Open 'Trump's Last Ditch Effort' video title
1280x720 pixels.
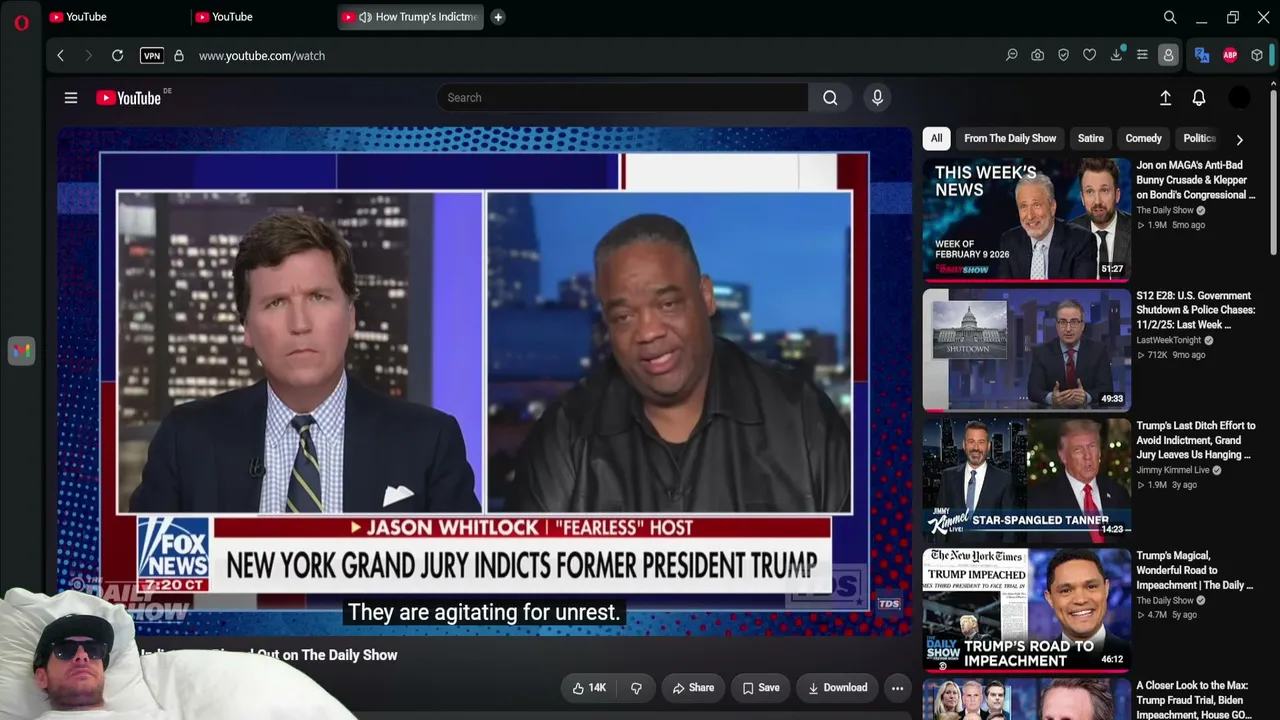click(x=1196, y=440)
